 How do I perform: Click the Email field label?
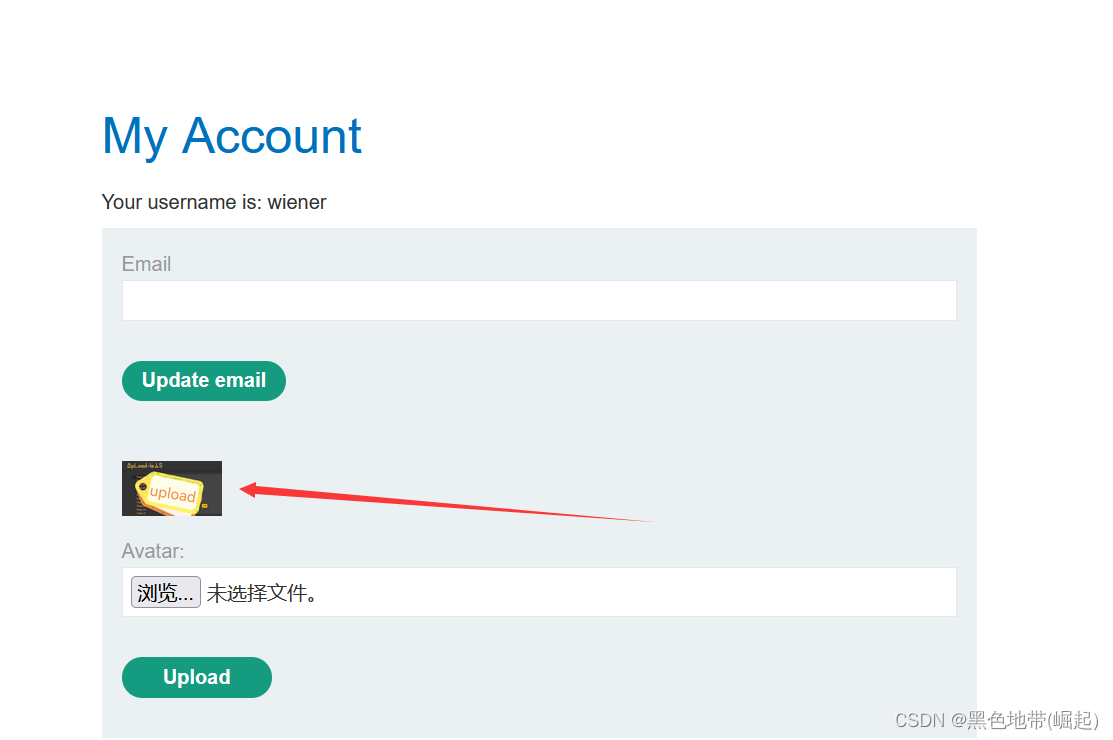[x=146, y=264]
